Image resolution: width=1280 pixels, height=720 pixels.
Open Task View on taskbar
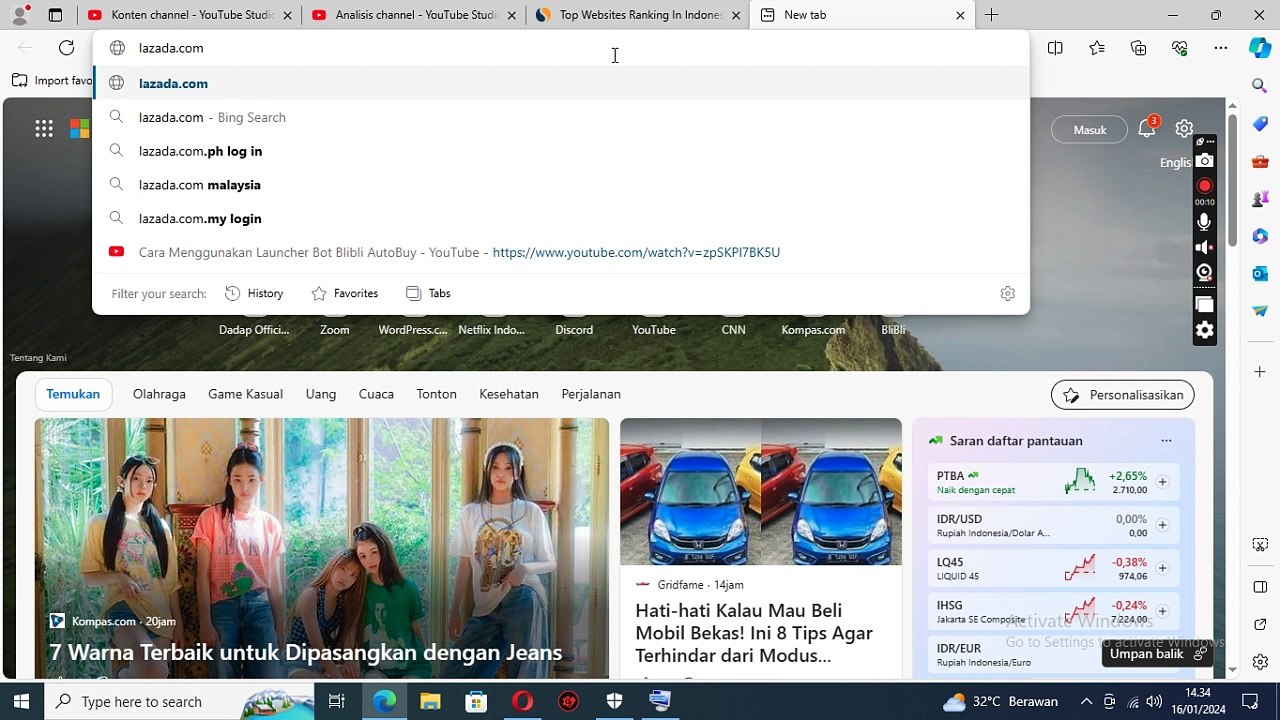click(337, 701)
